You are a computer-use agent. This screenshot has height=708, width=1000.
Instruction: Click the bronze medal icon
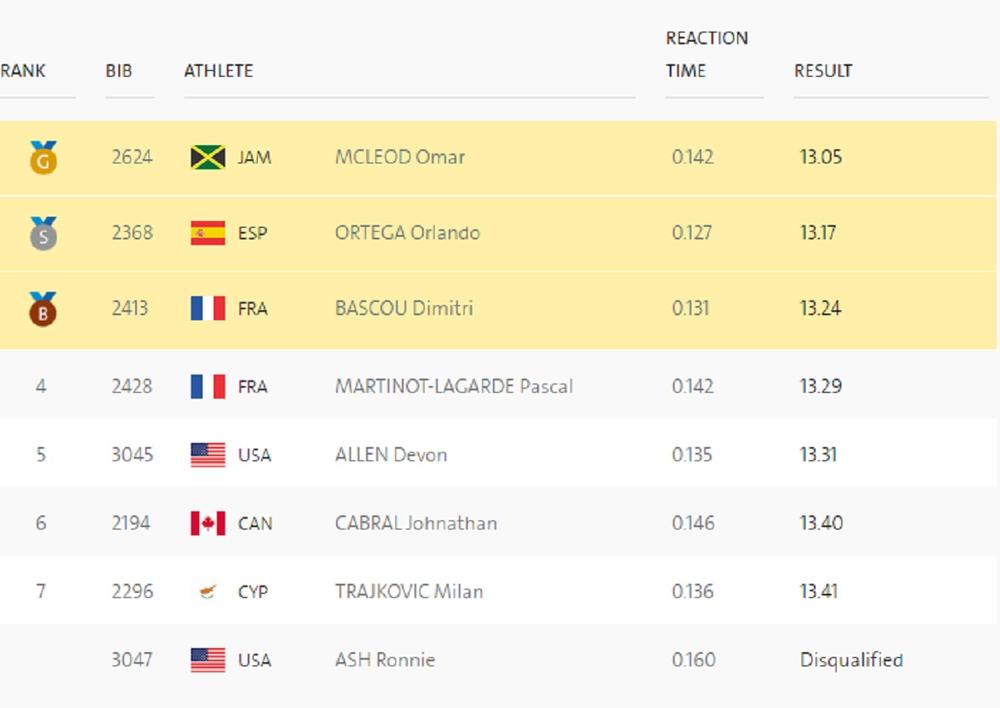[43, 309]
